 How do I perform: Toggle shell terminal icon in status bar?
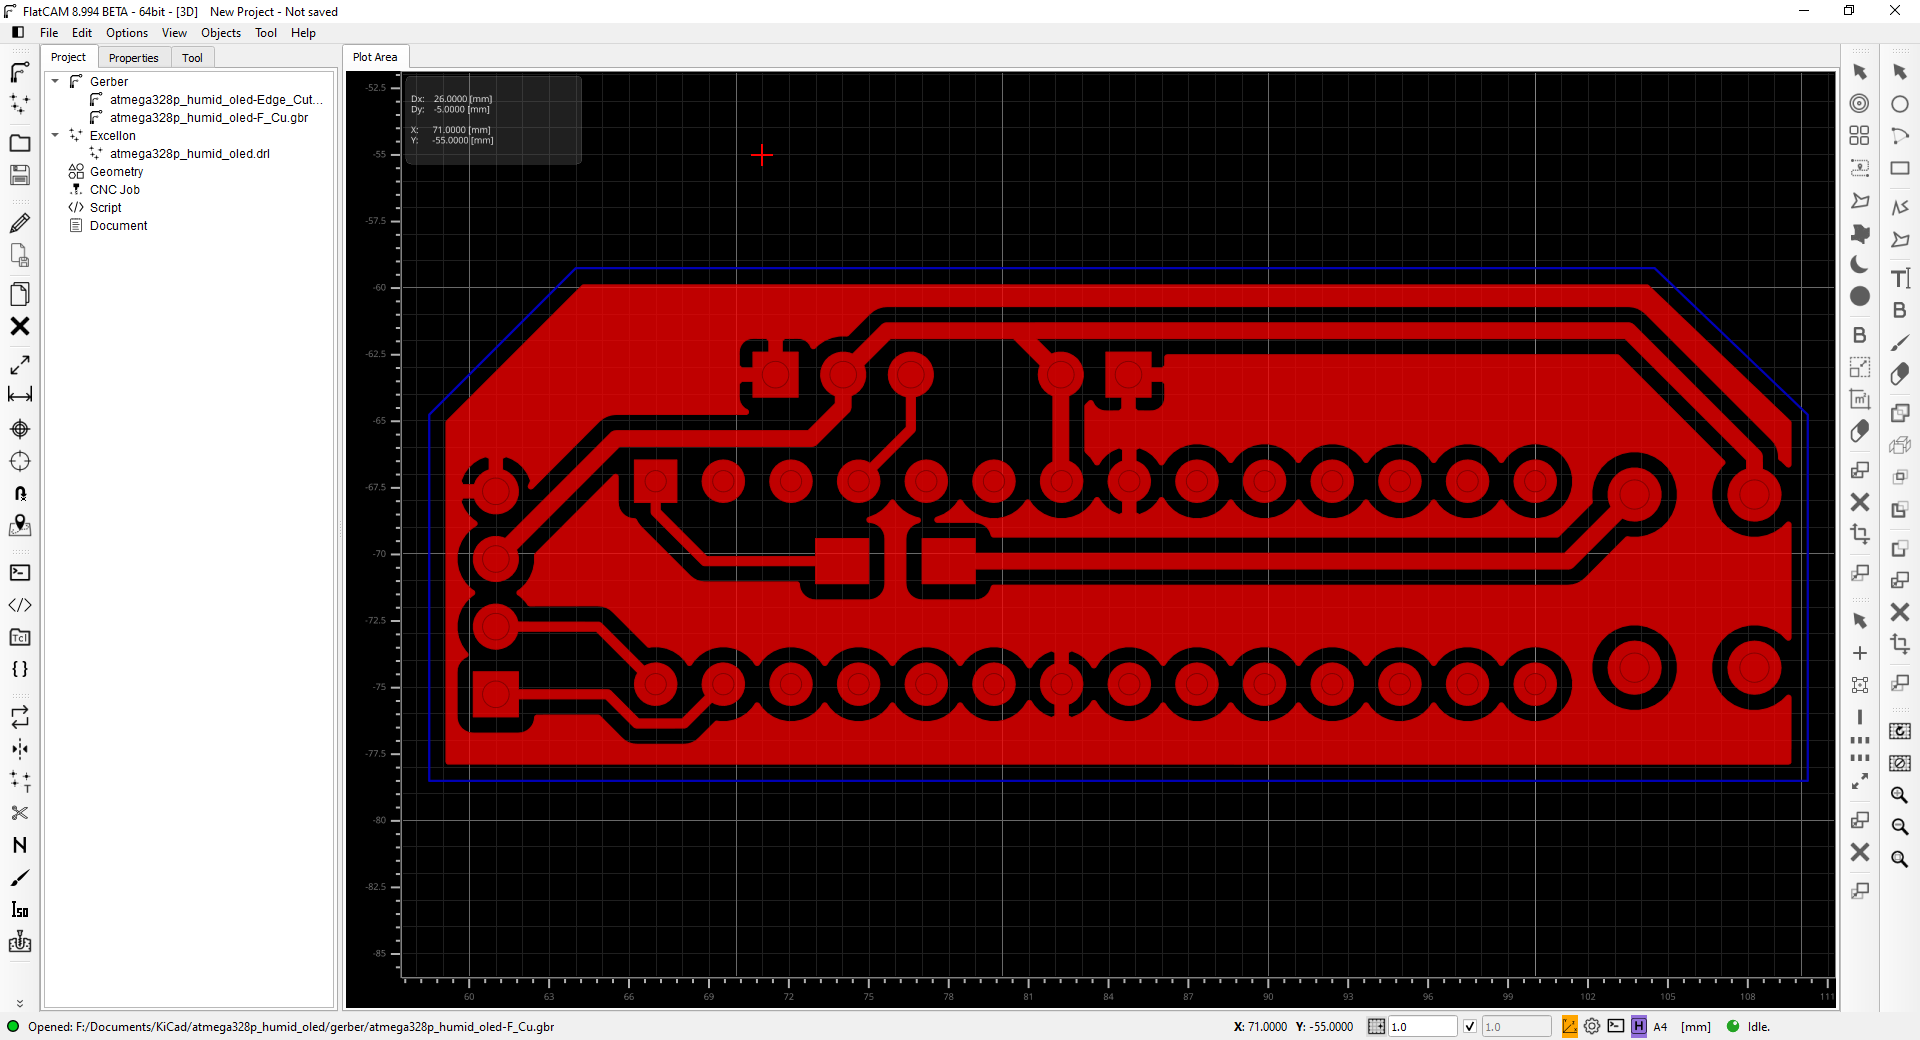pos(1616,1026)
